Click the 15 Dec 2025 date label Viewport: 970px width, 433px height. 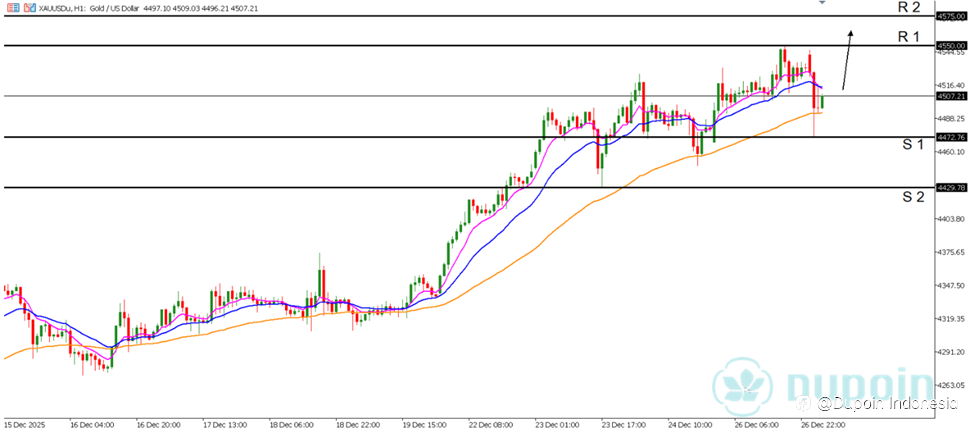click(x=23, y=426)
